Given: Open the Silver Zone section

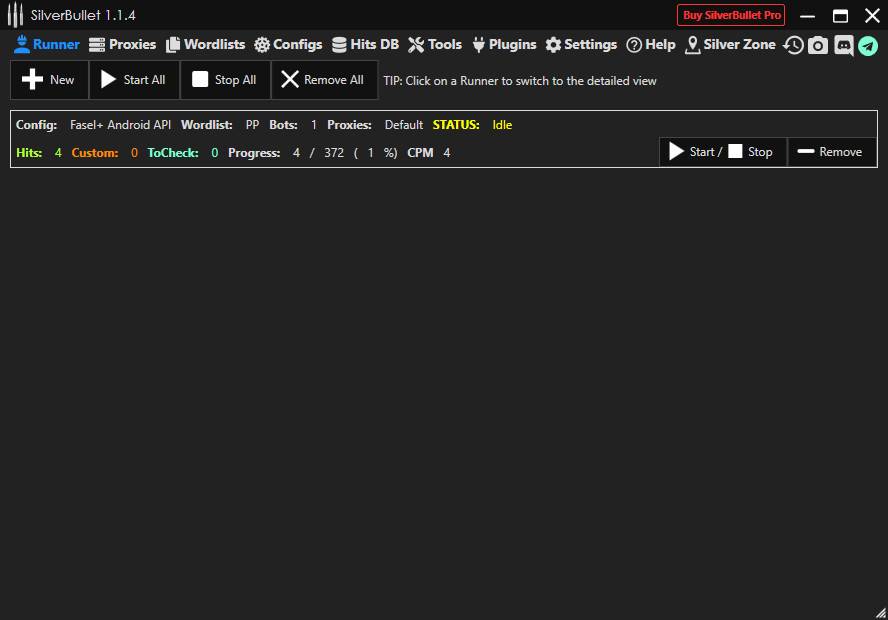Looking at the screenshot, I should 733,44.
